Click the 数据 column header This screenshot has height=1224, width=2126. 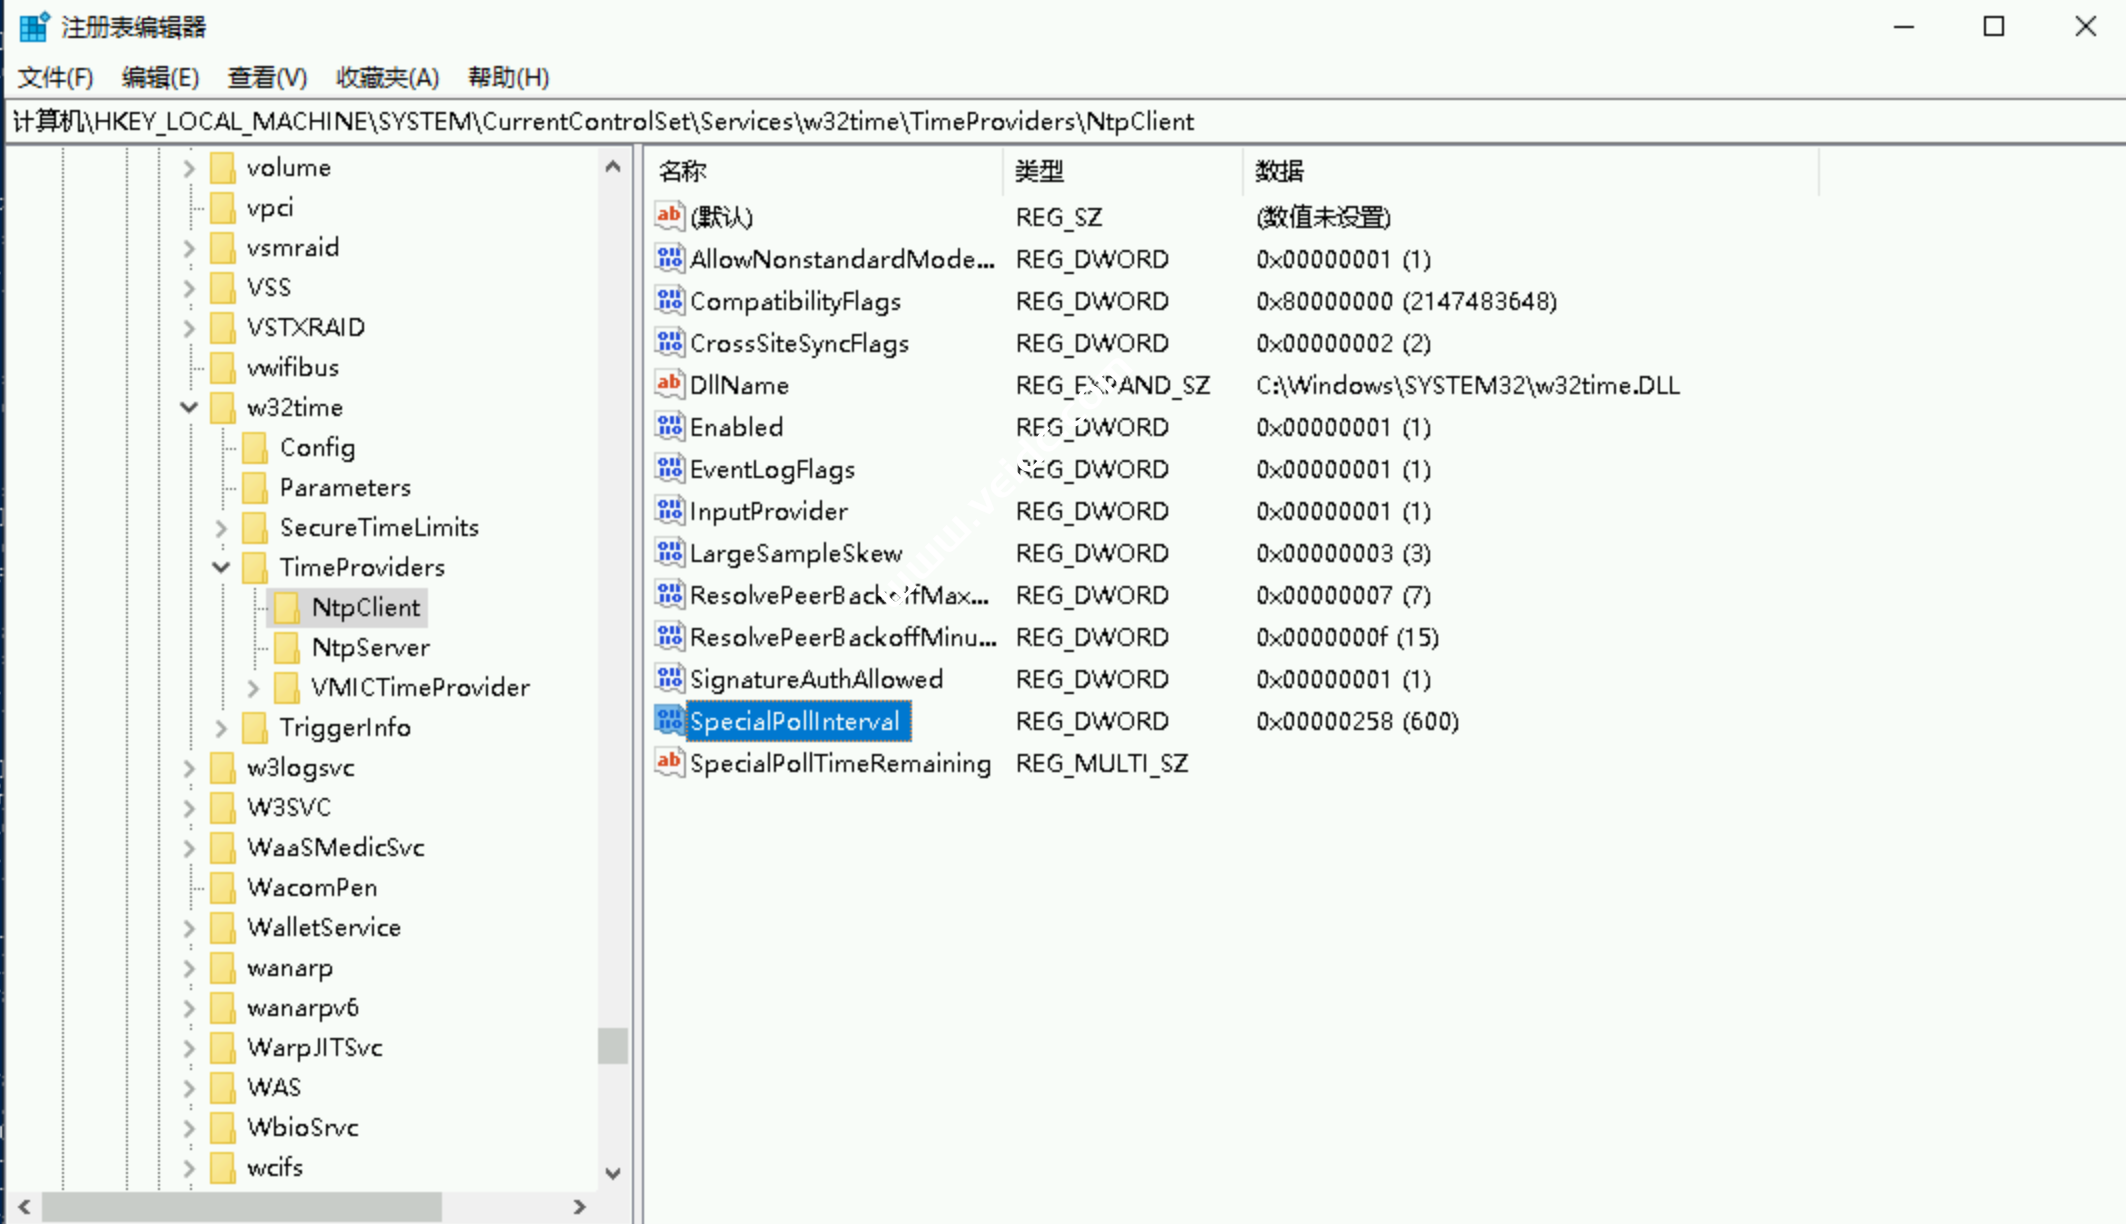click(1279, 171)
